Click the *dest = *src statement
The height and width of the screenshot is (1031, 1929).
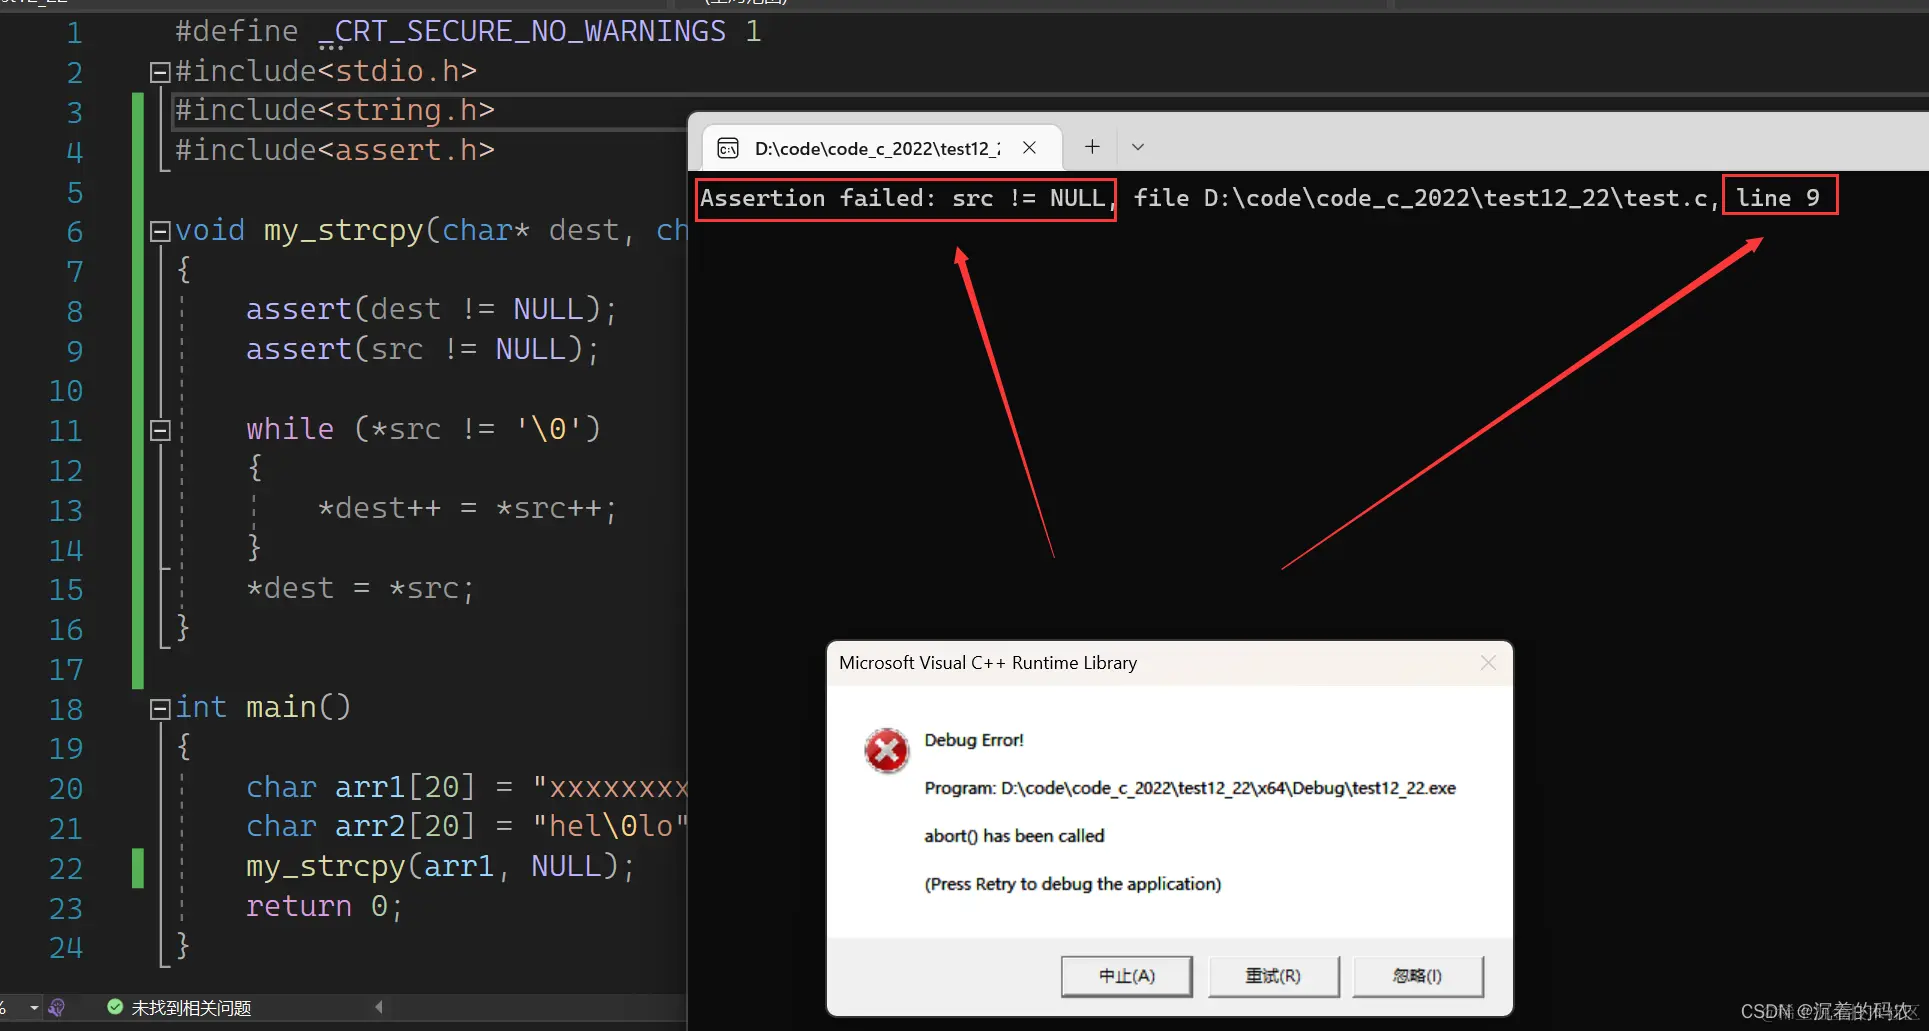click(360, 588)
